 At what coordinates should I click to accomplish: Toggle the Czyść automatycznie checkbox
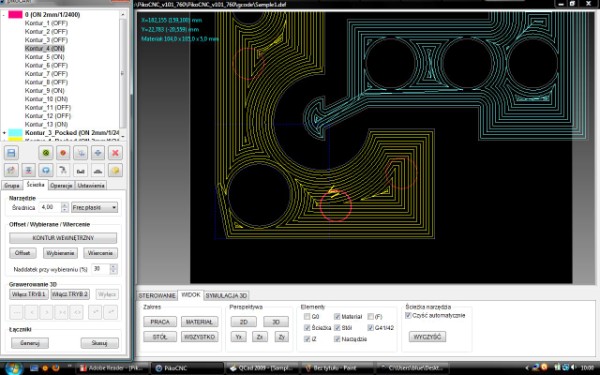point(408,315)
